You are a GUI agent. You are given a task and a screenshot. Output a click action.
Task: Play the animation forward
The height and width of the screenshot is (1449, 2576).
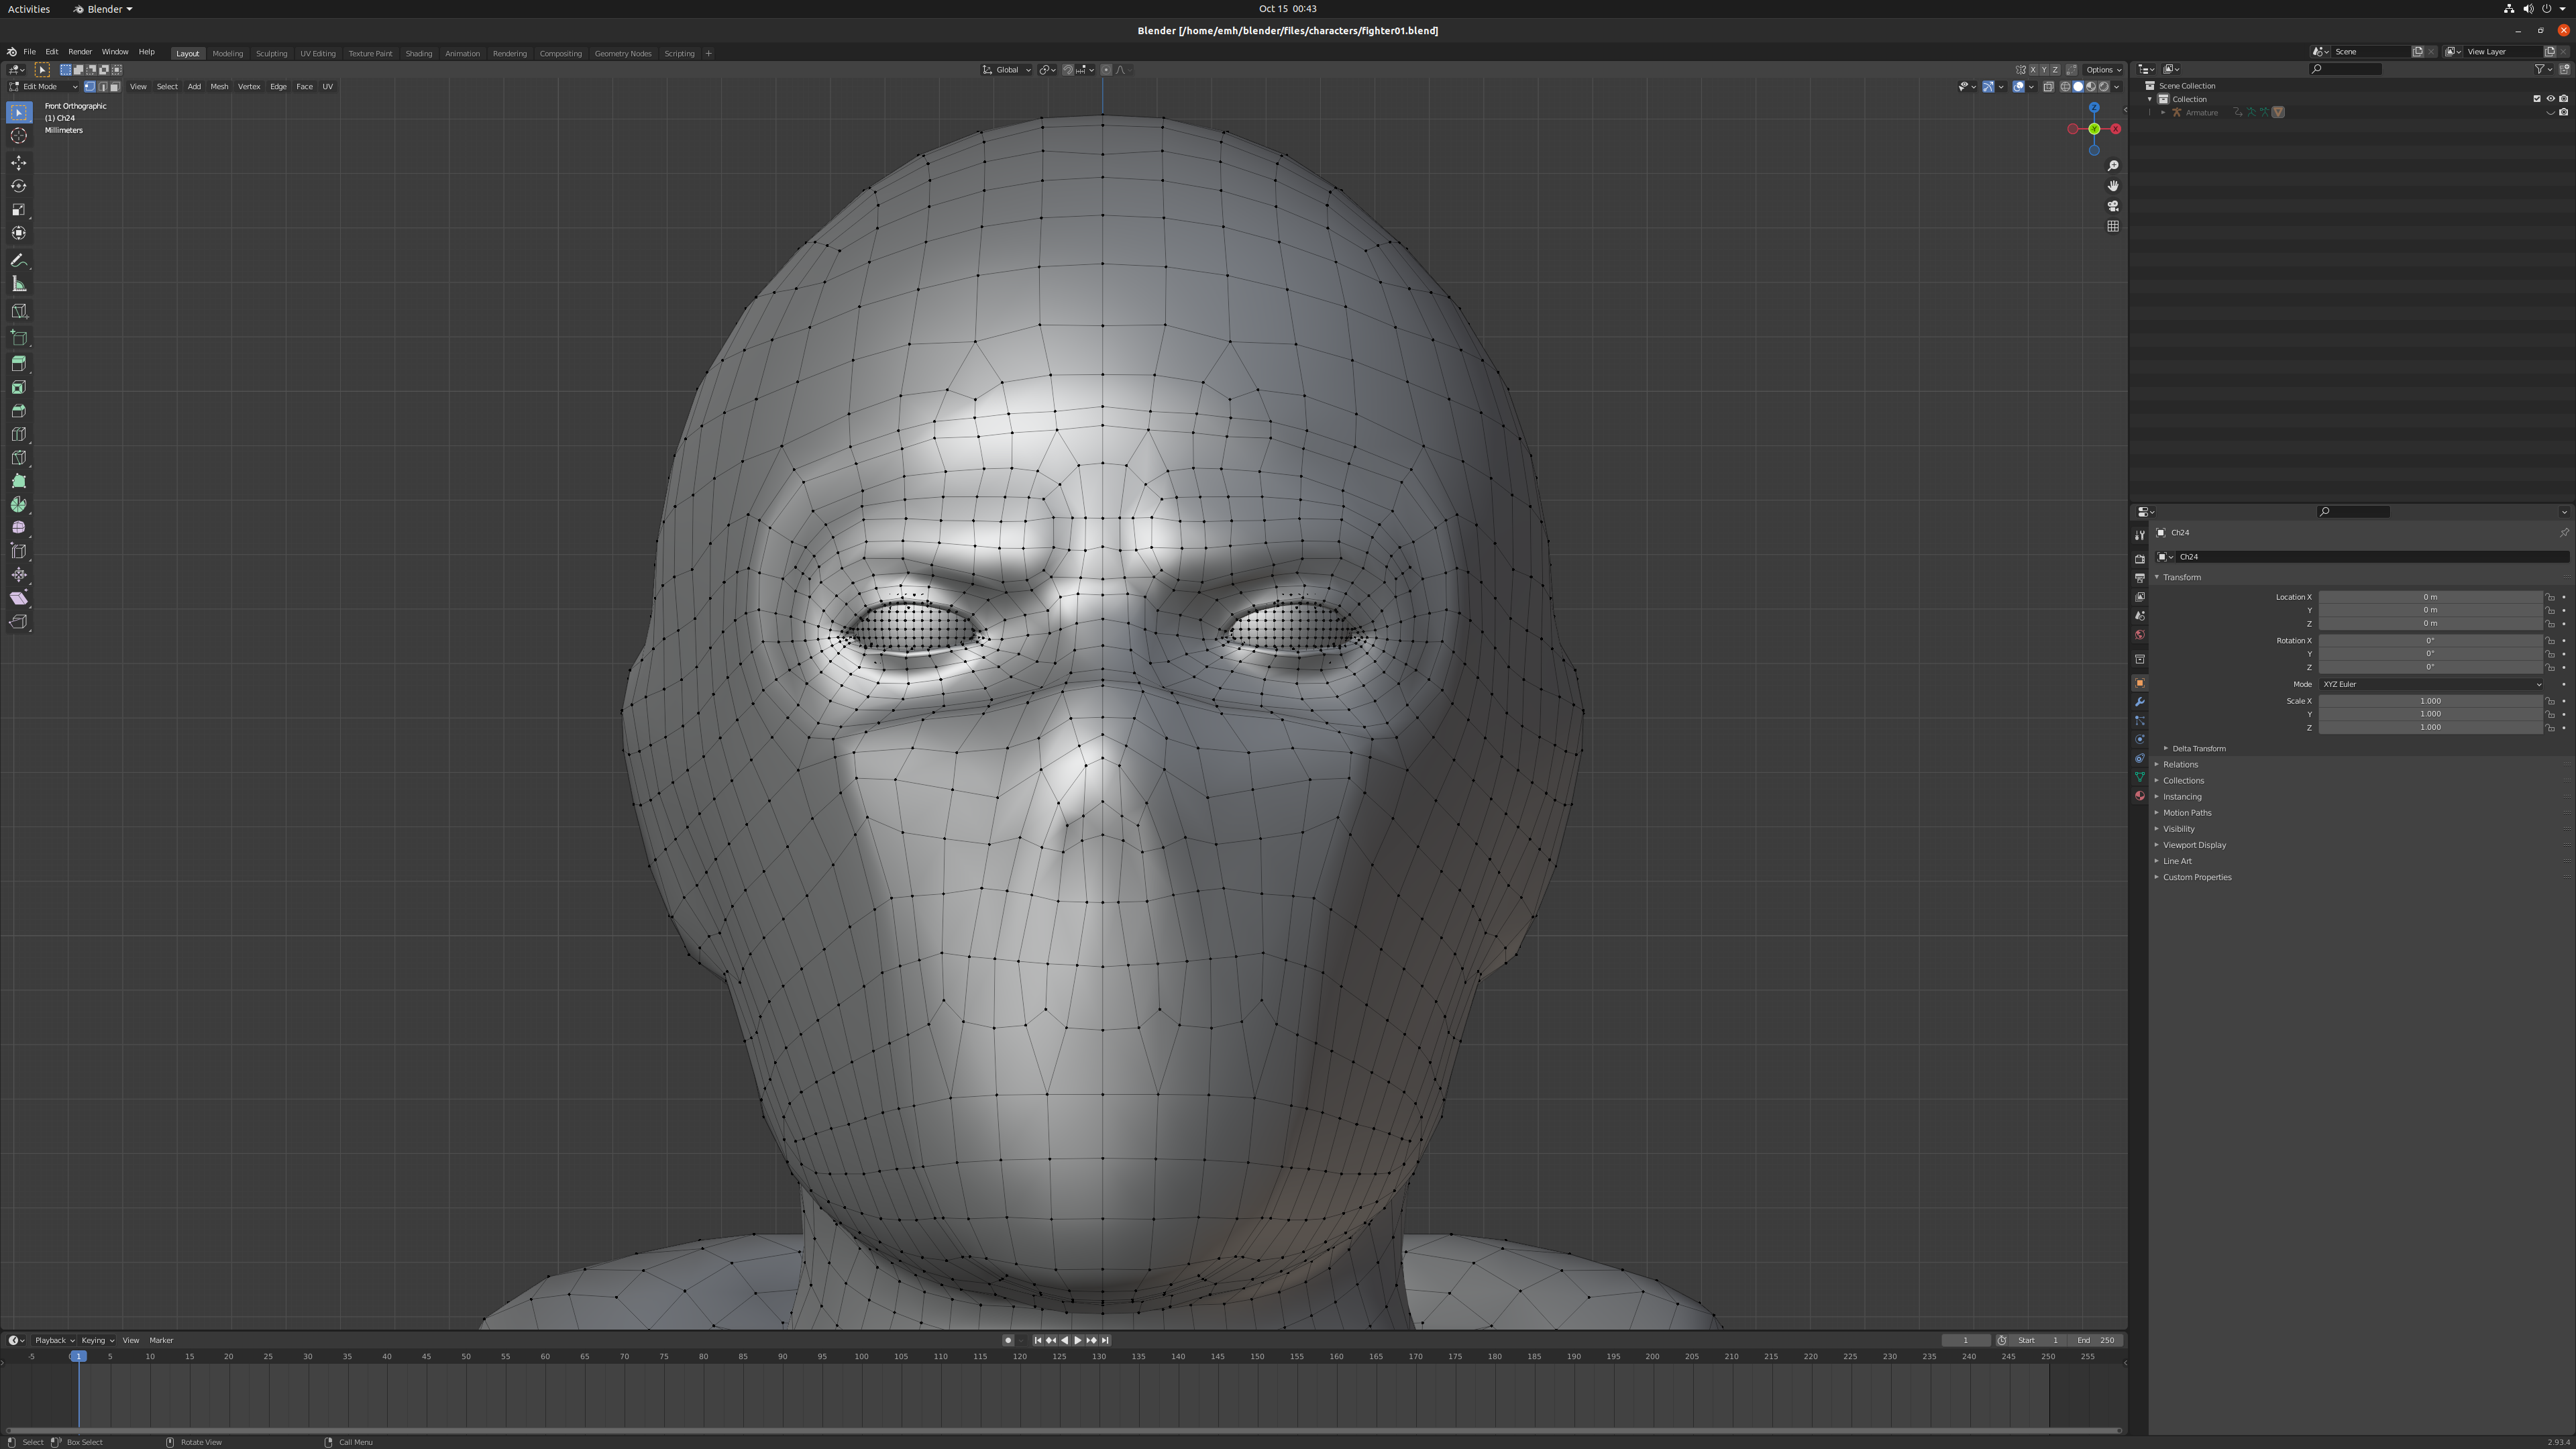pos(1077,1341)
